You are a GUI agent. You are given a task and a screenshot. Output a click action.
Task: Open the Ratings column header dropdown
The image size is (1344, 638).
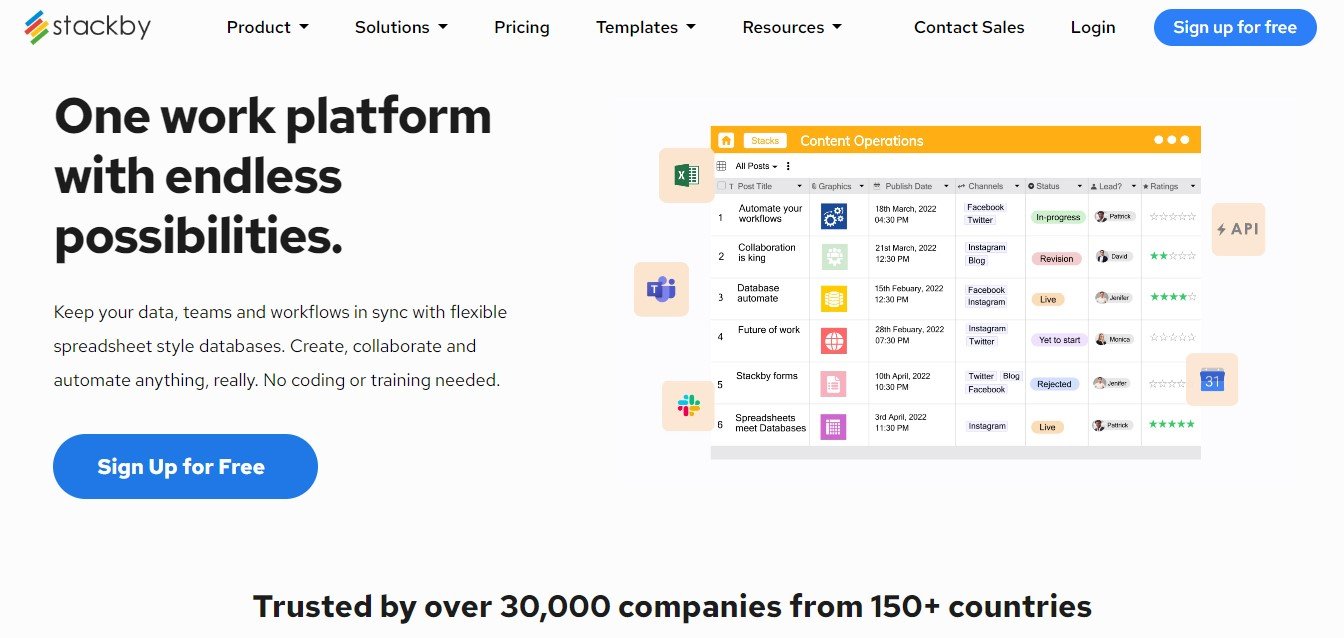[x=1193, y=186]
